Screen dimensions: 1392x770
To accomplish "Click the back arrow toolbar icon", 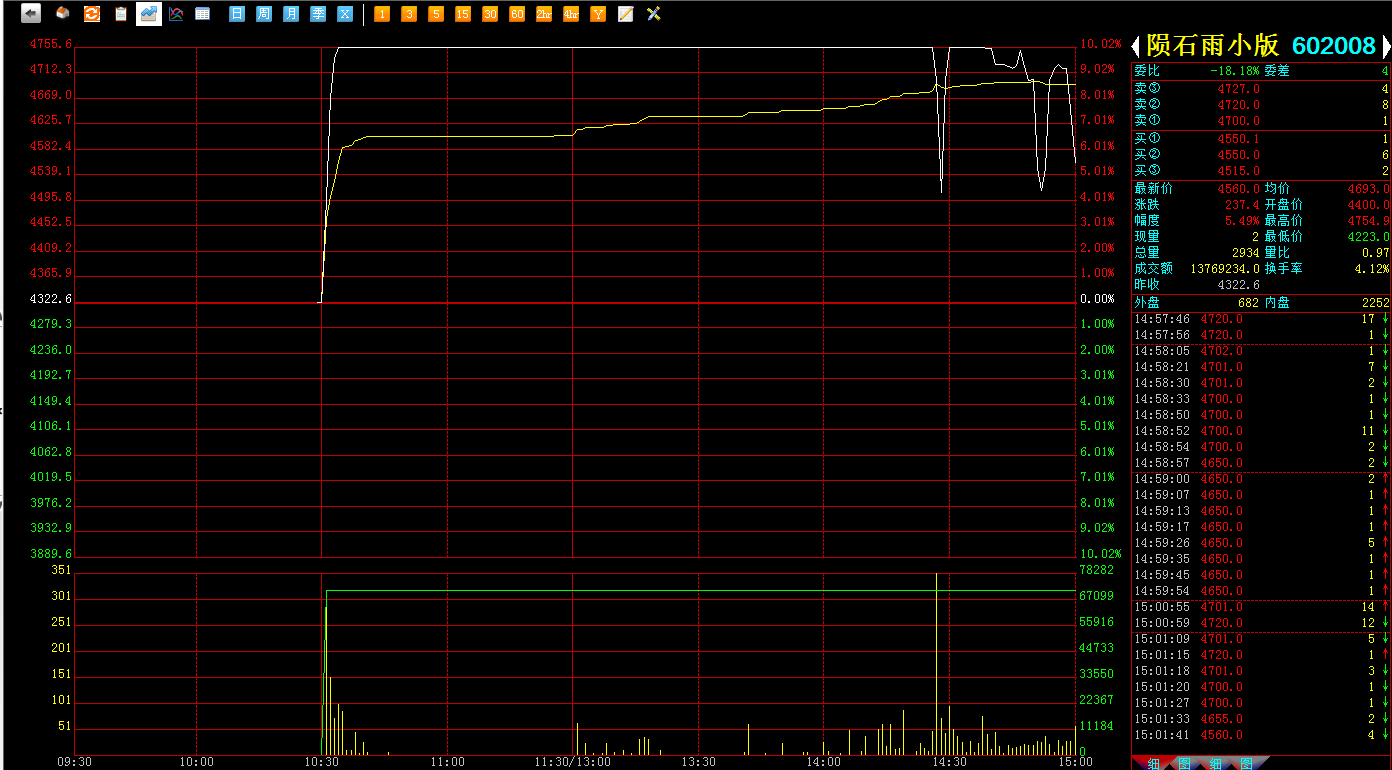I will 31,14.
